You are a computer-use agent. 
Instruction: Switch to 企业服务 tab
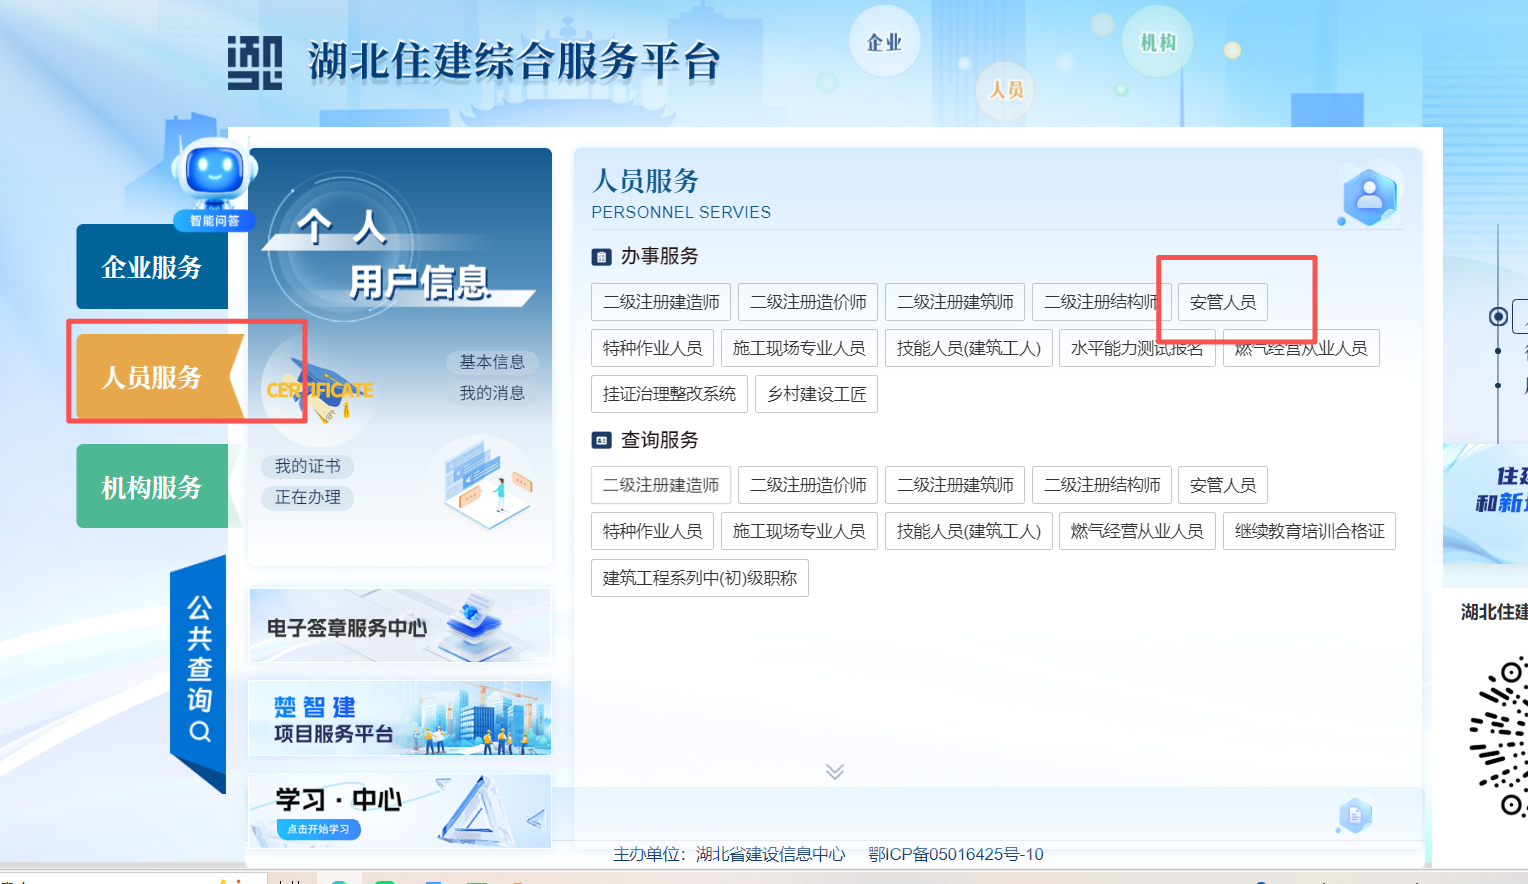(152, 267)
